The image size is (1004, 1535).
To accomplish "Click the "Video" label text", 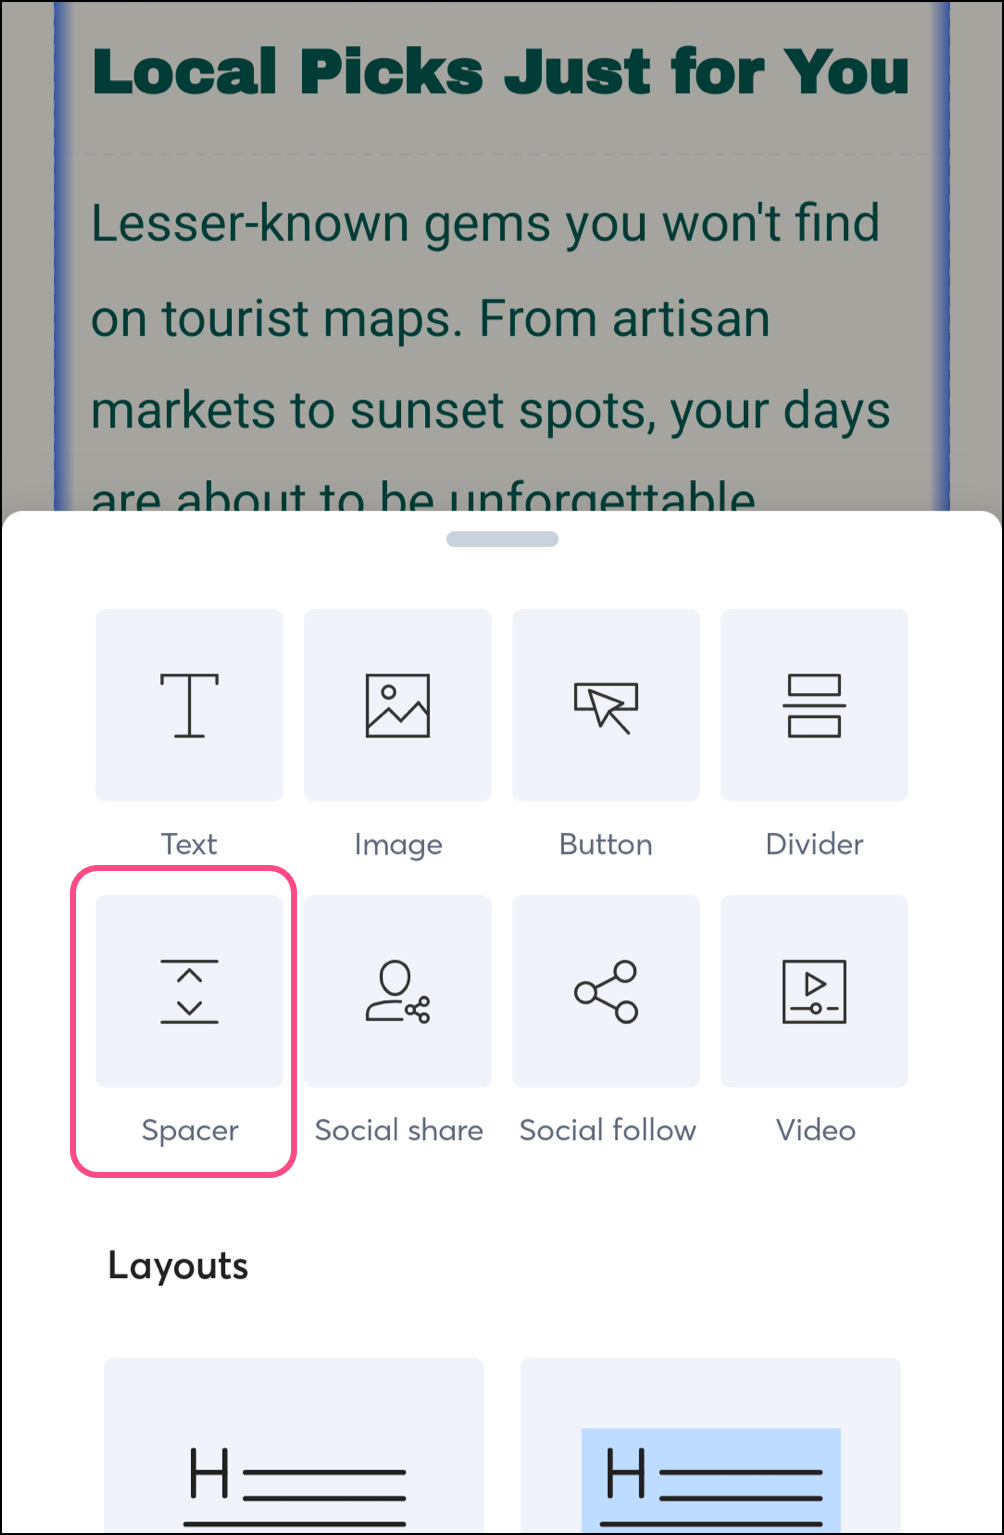I will pyautogui.click(x=816, y=1131).
